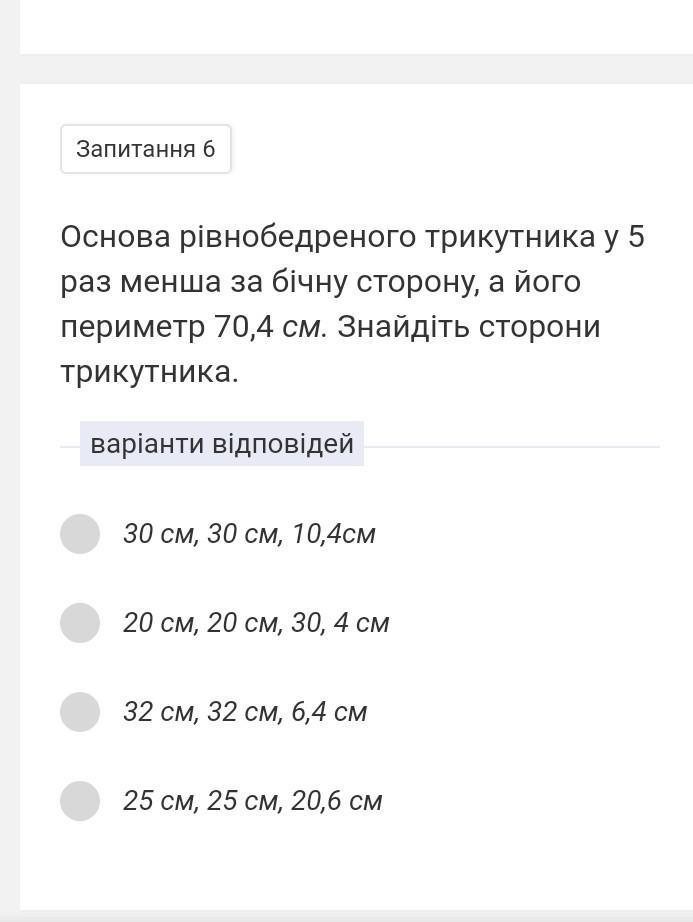Choose radio option 20 см, 20 см, 30, 4 см
This screenshot has height=922, width=693.
click(80, 623)
